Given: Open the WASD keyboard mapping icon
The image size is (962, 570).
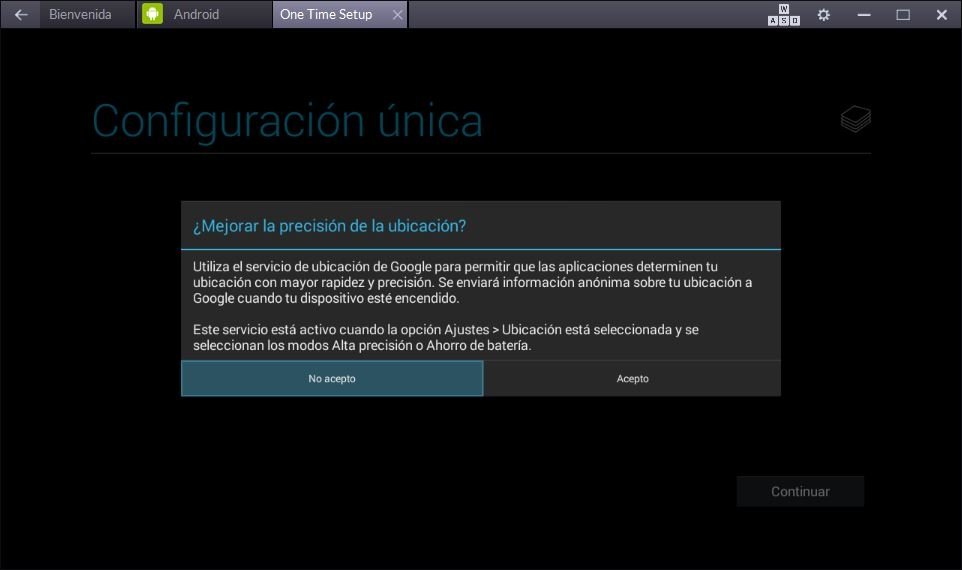Looking at the screenshot, I should click(783, 15).
